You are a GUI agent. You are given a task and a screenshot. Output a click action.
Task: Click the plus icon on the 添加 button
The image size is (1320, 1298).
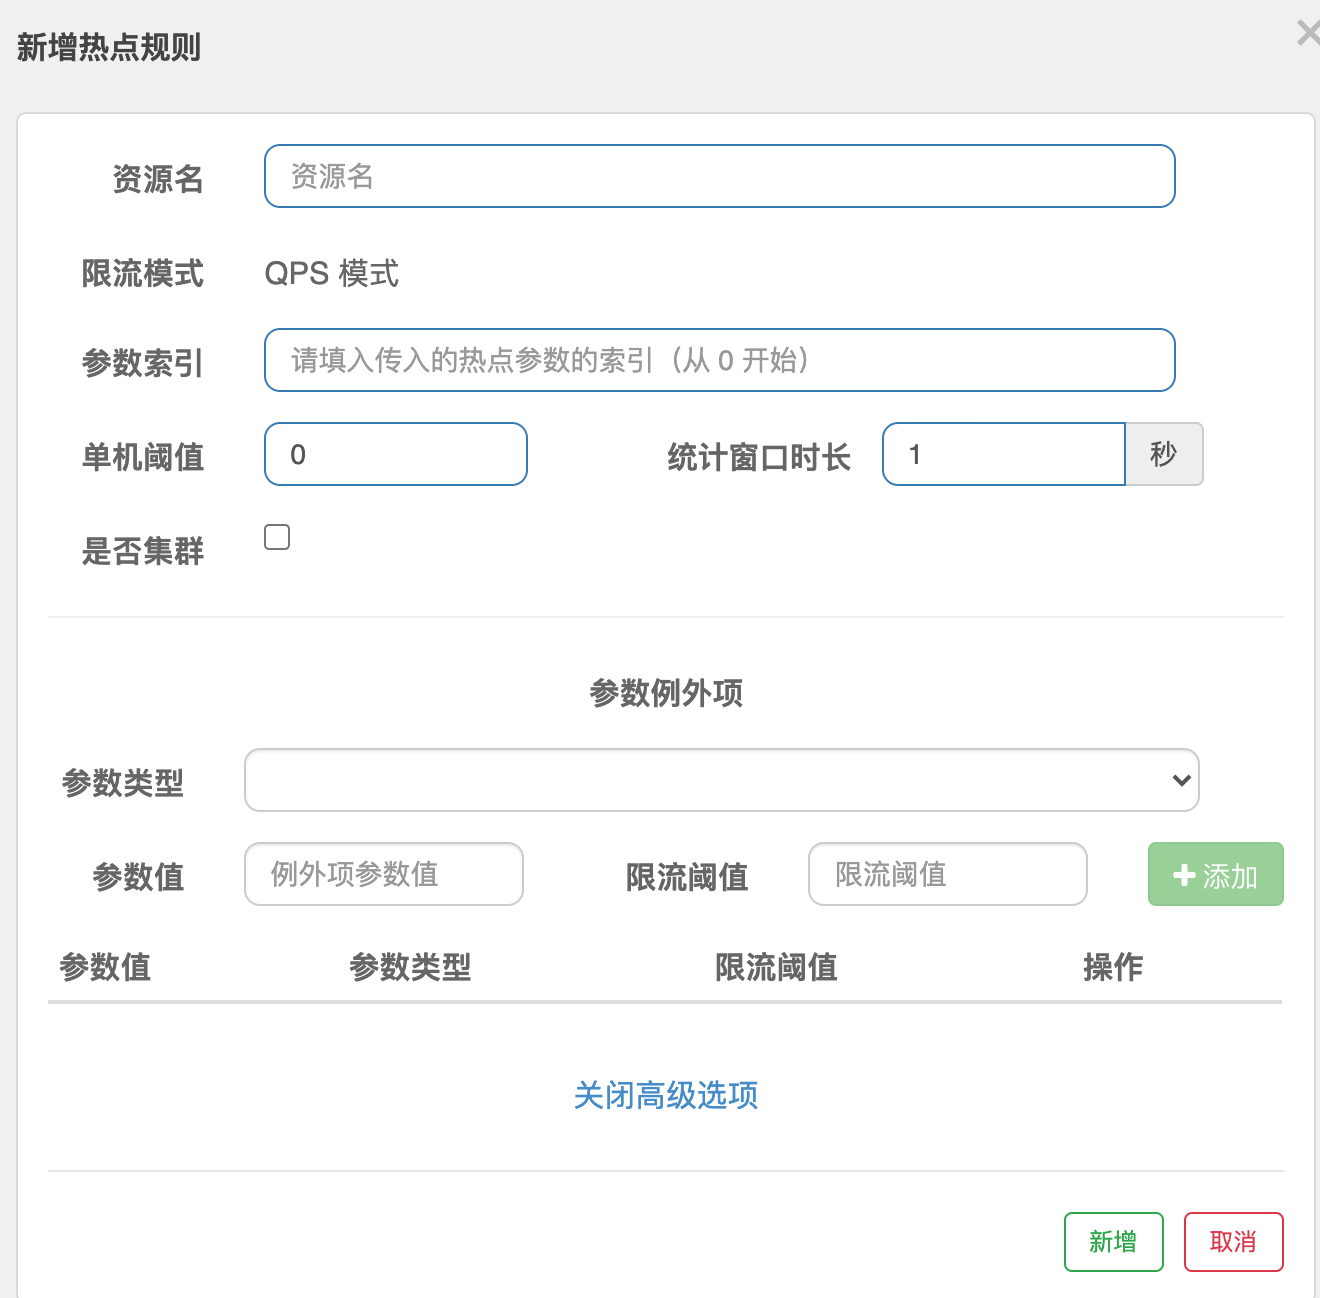[x=1186, y=874]
